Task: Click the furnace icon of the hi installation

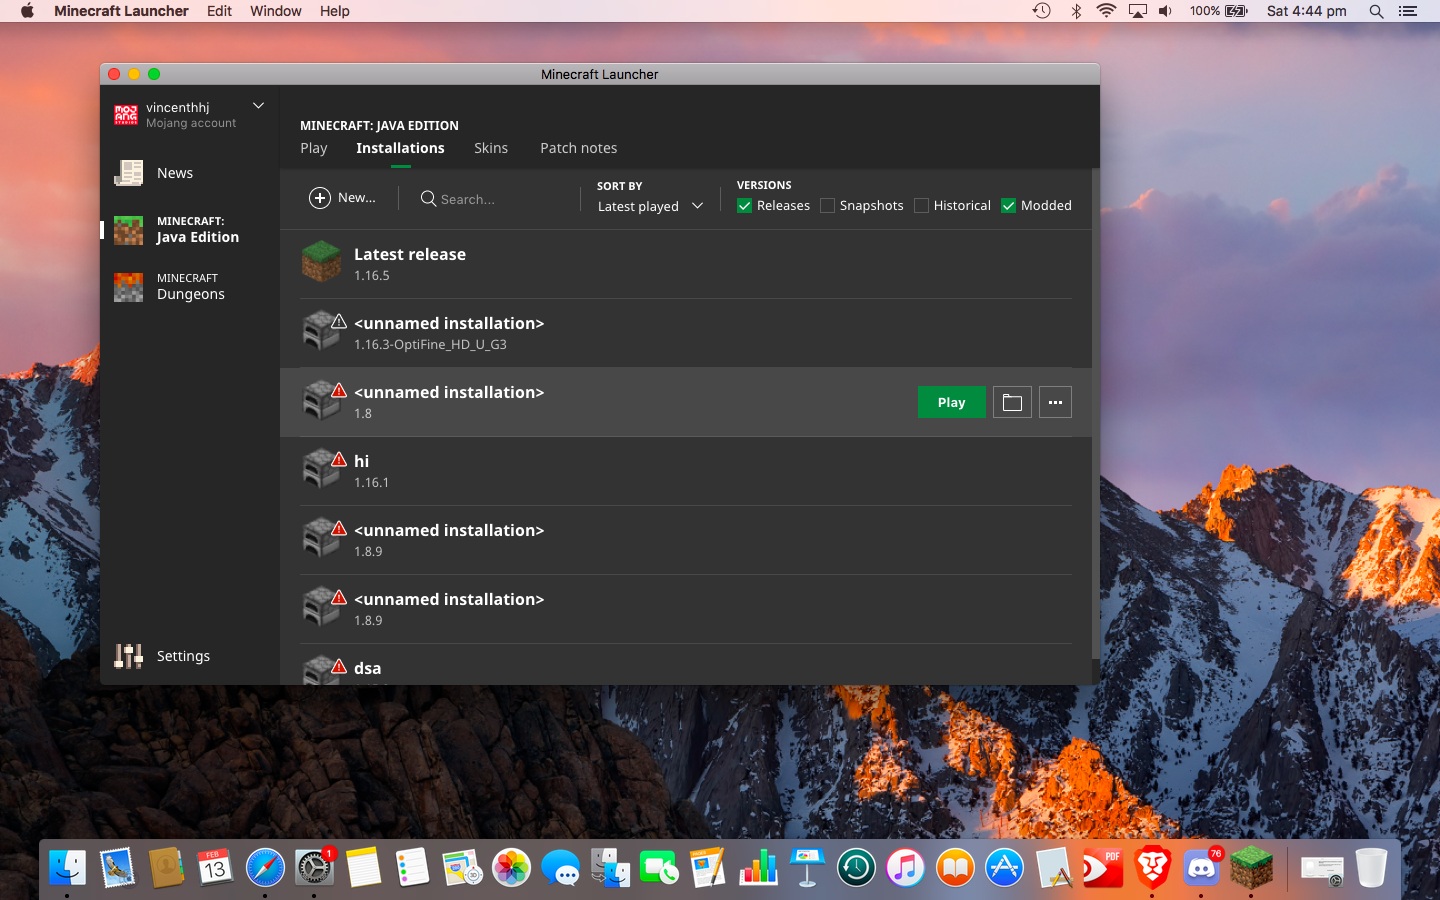Action: tap(321, 470)
